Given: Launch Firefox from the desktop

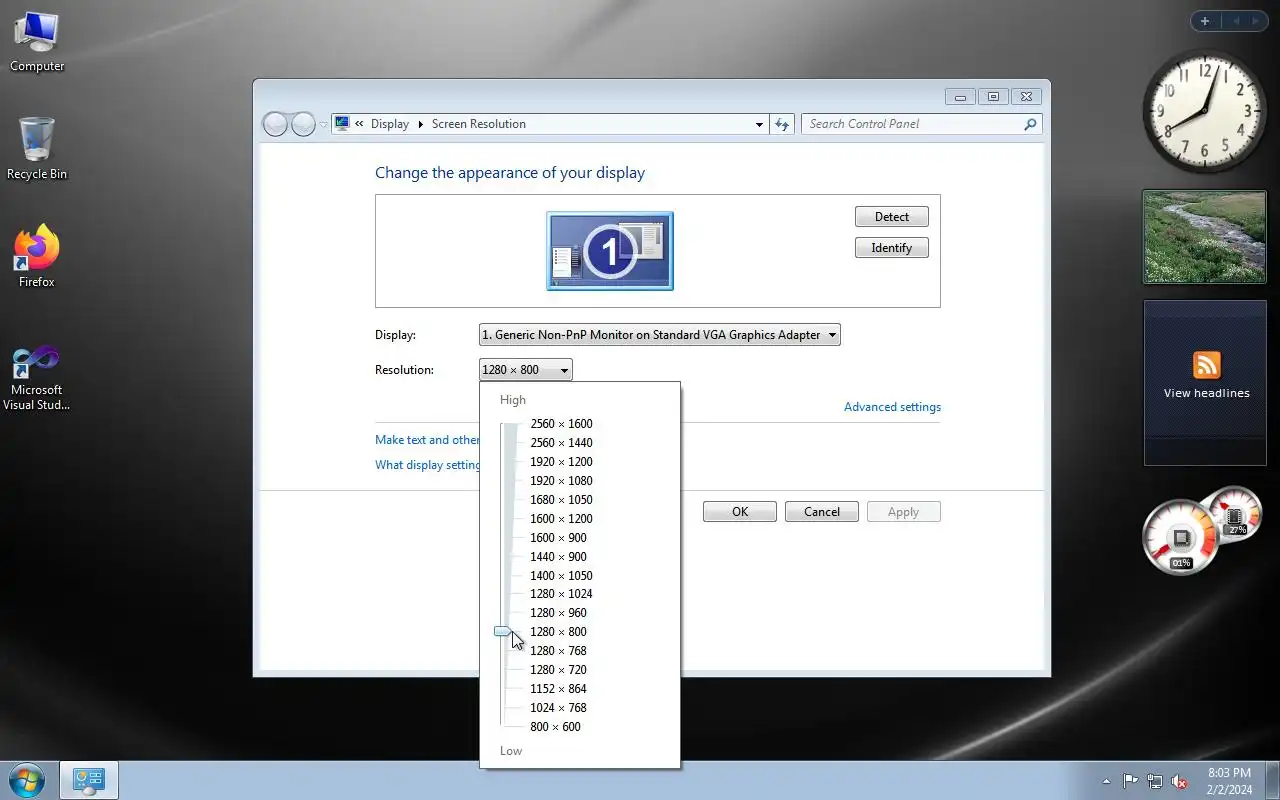Looking at the screenshot, I should 37,257.
